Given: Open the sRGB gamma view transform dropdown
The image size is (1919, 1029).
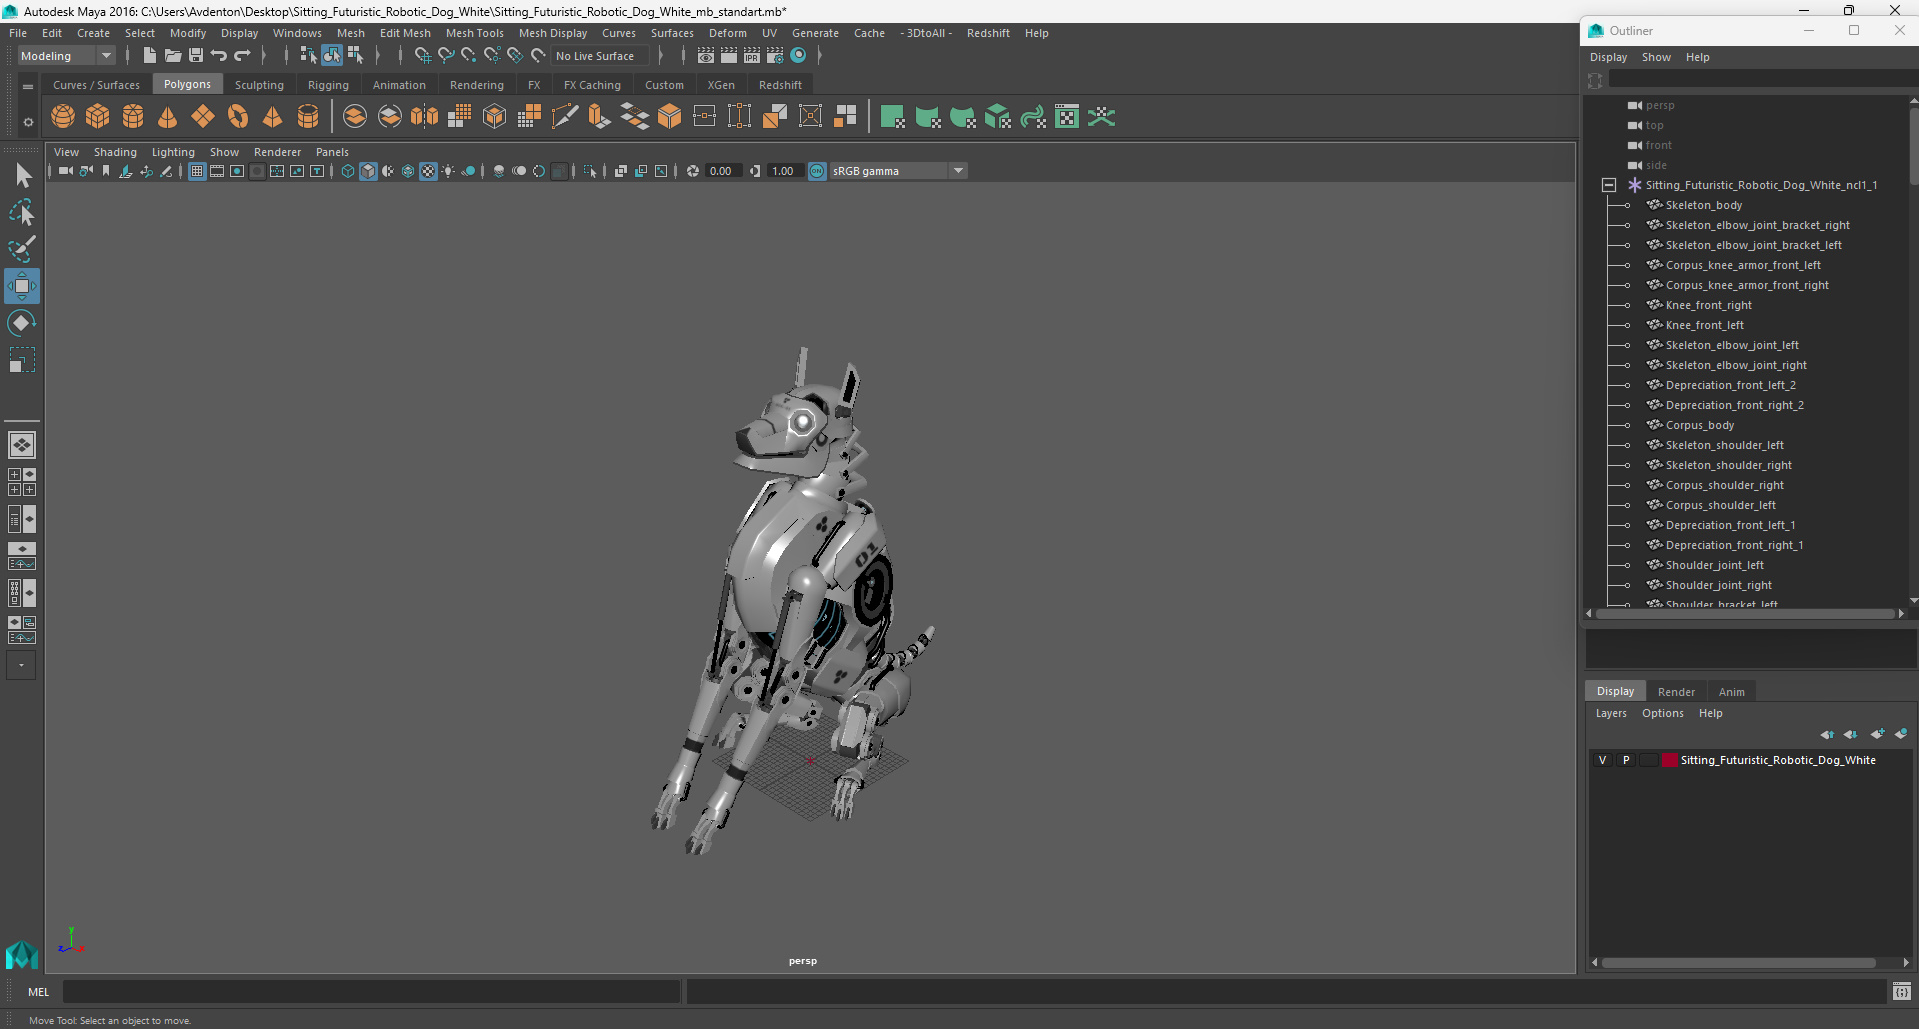Looking at the screenshot, I should (897, 171).
